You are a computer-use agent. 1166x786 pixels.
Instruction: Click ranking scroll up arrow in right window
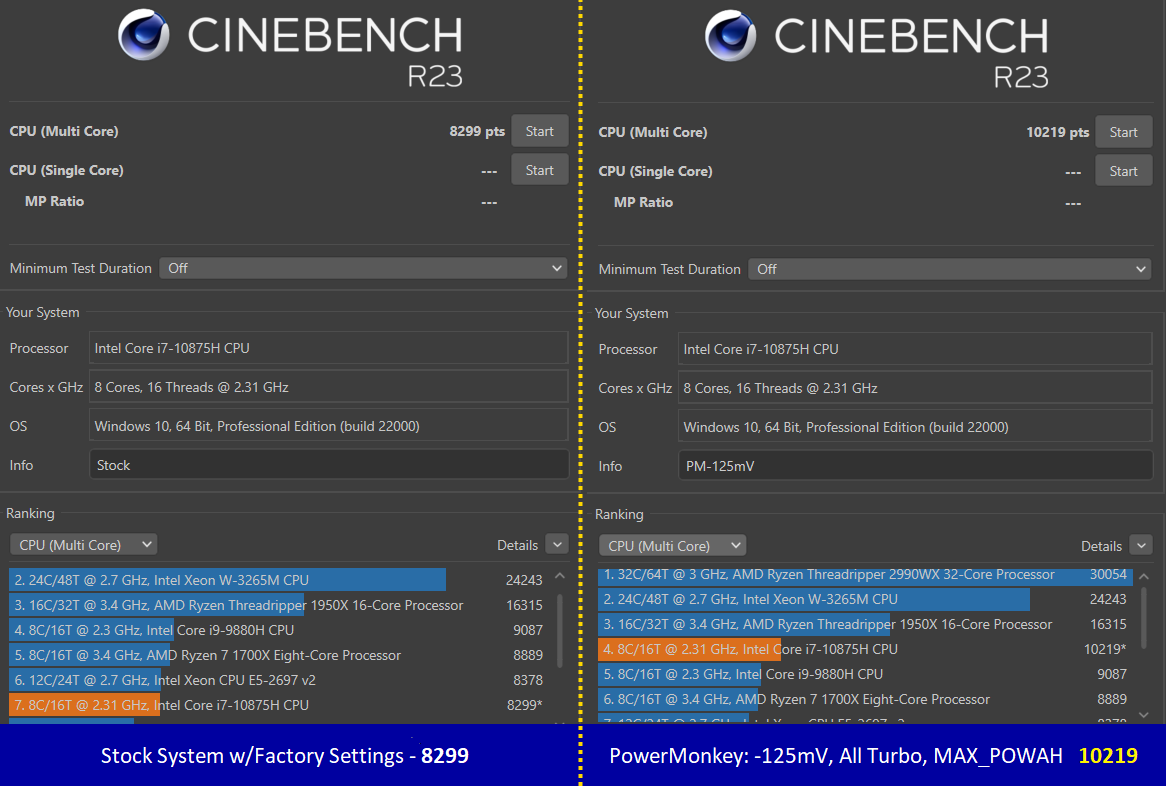1144,576
